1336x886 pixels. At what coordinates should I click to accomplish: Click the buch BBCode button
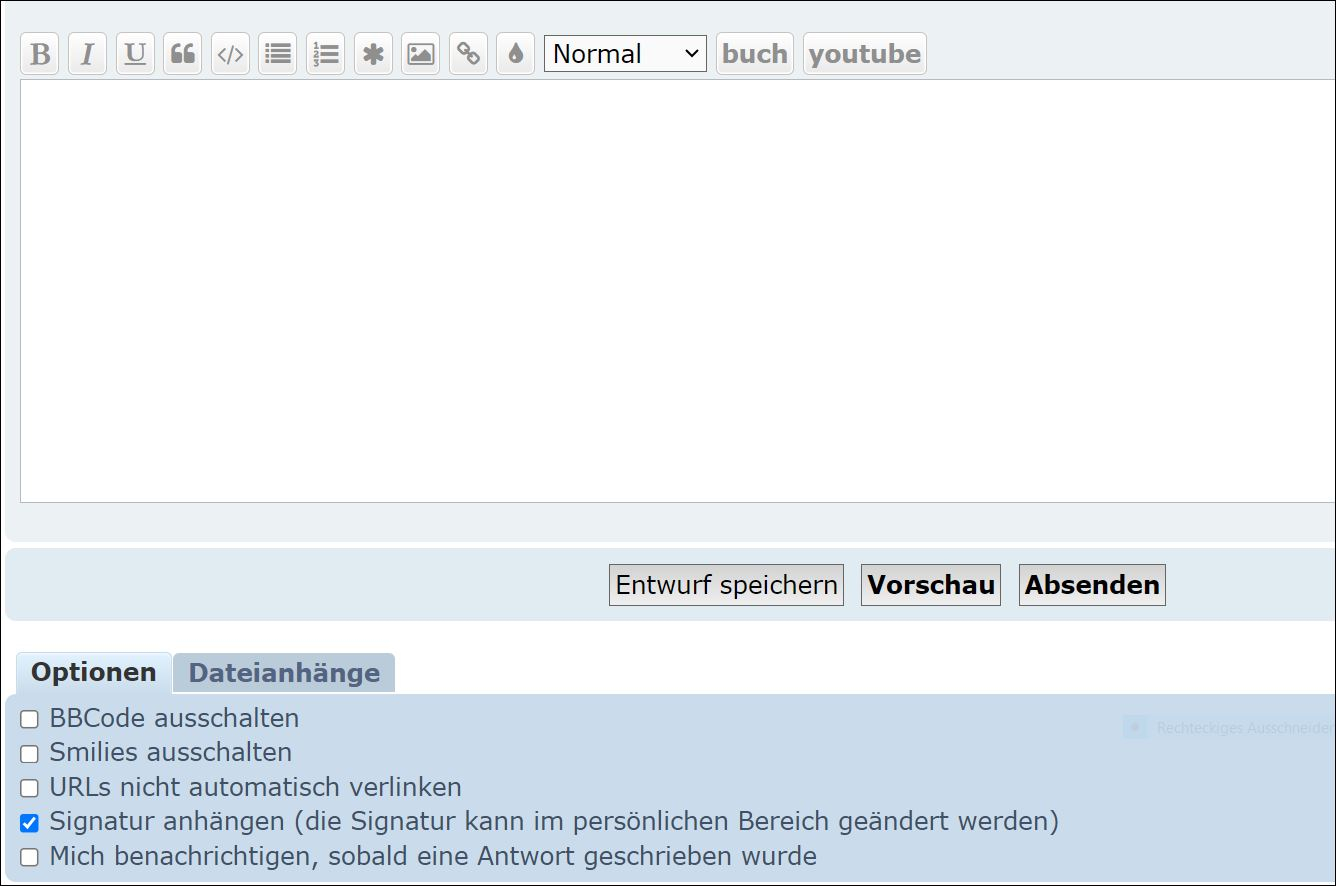pos(754,54)
